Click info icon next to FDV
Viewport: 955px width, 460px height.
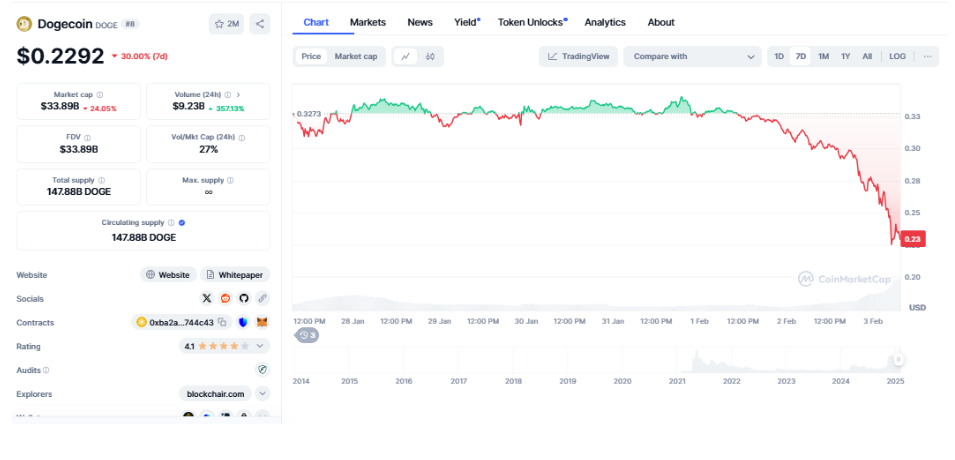(87, 138)
